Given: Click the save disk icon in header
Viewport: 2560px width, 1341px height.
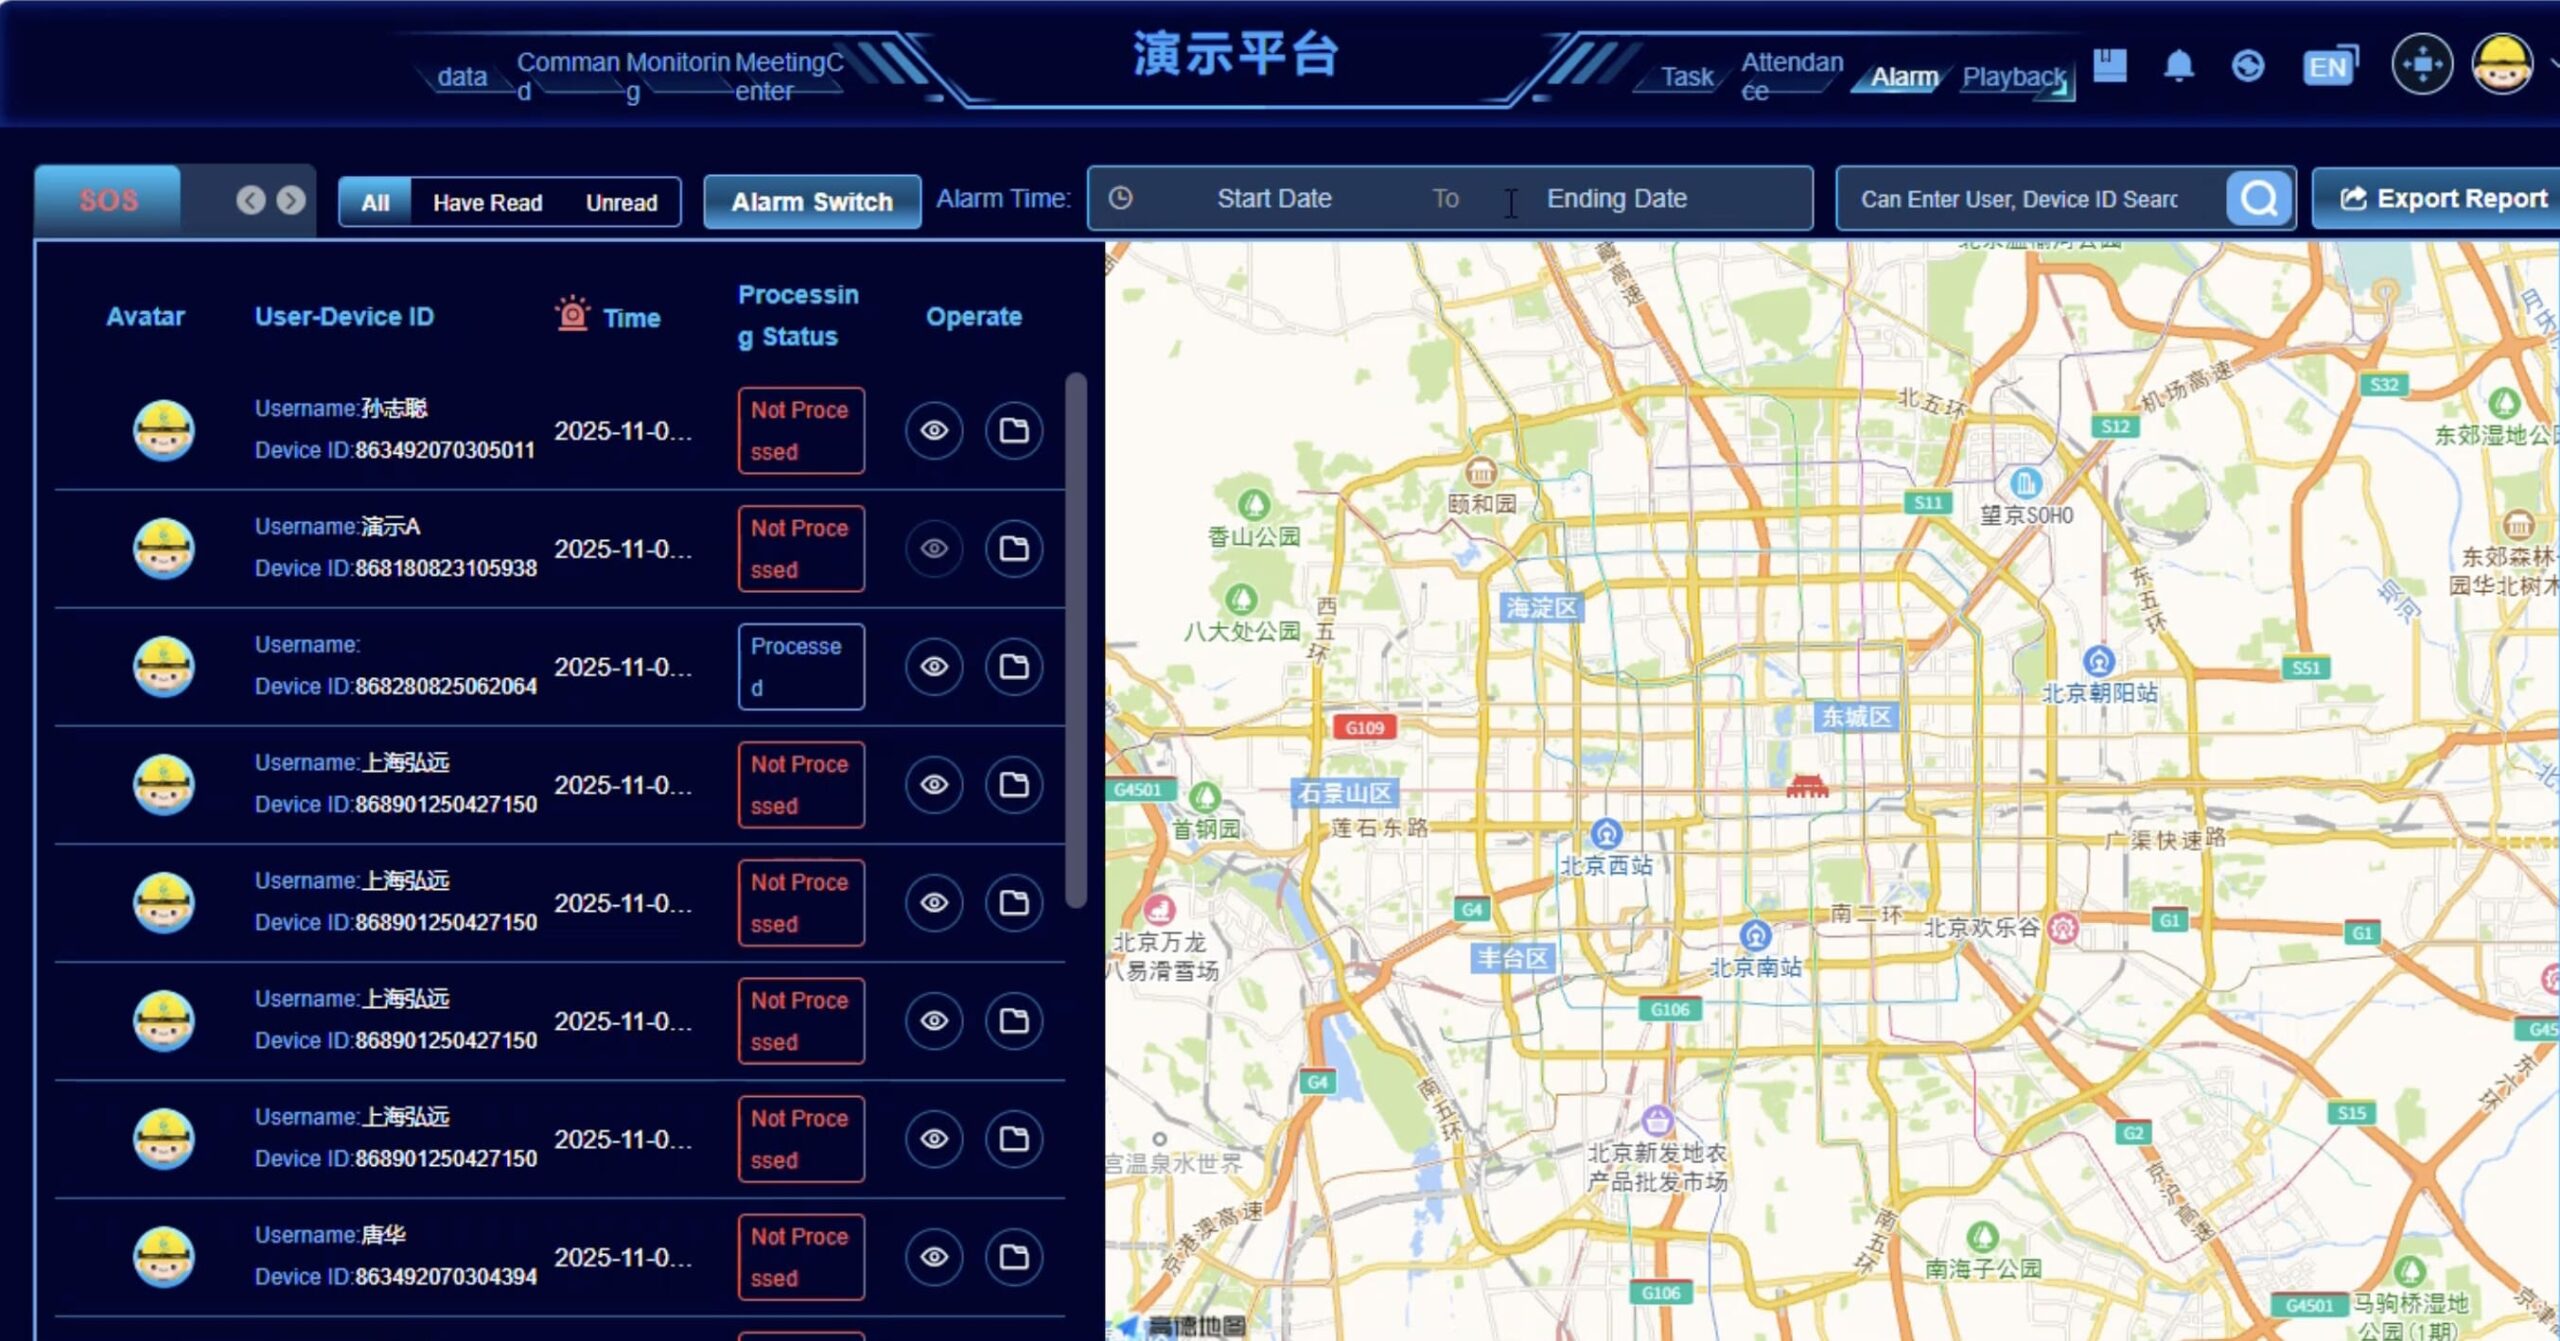Looking at the screenshot, I should click(2110, 66).
